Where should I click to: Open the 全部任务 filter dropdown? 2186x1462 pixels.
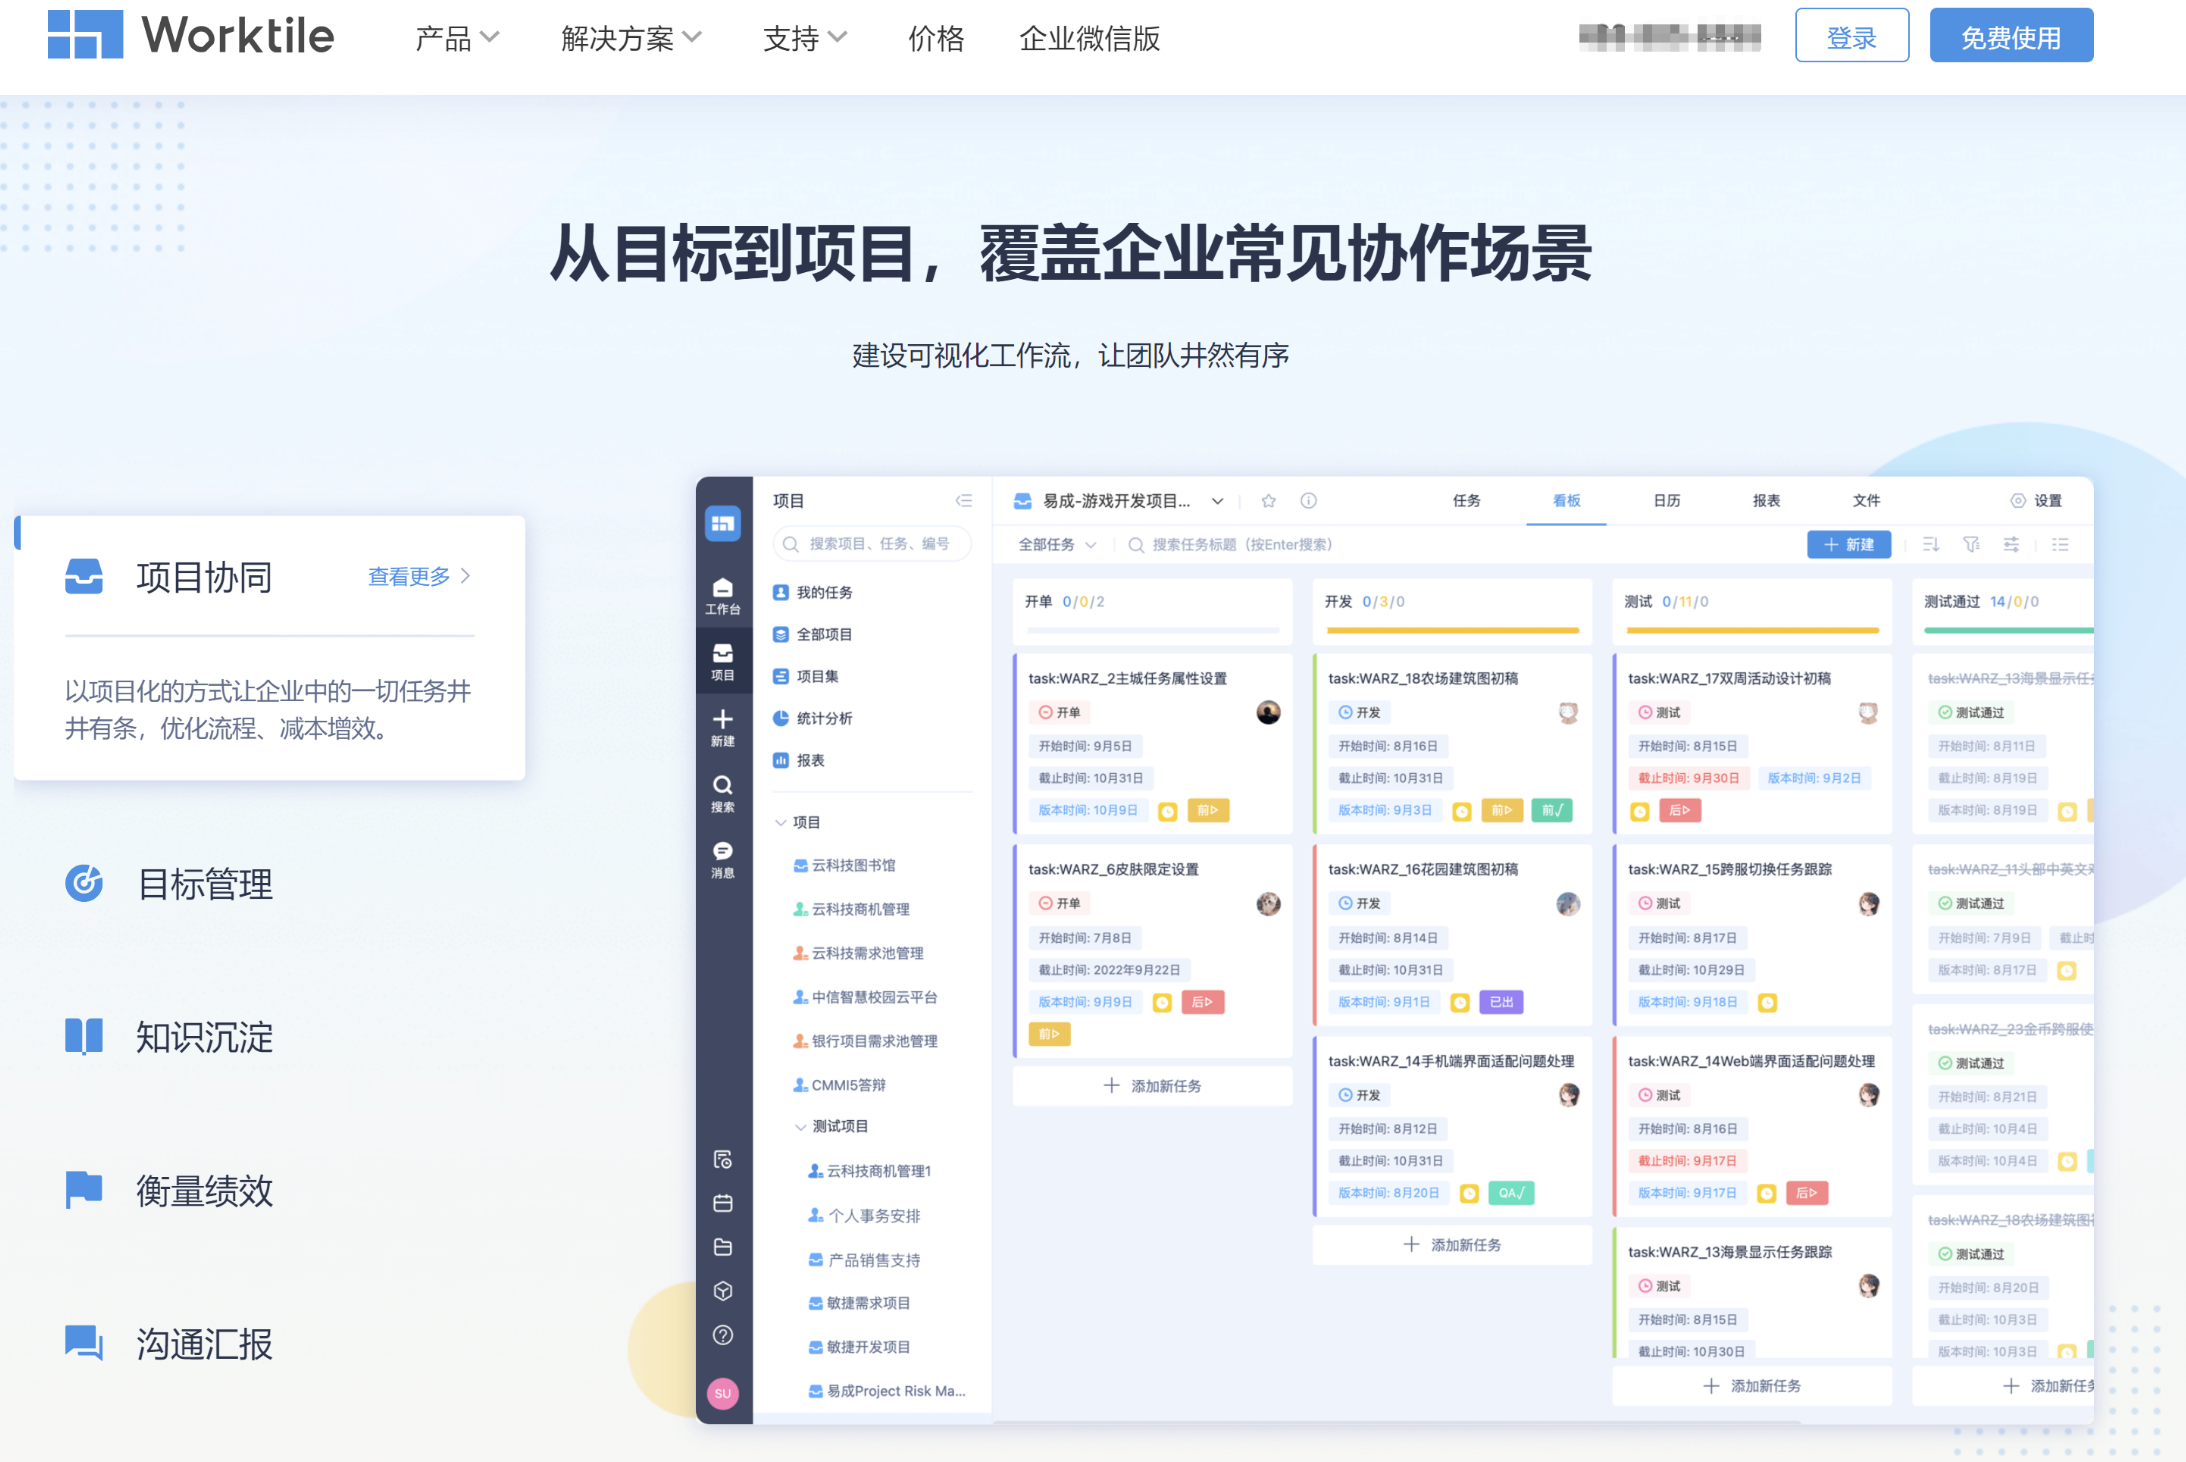coord(1057,544)
